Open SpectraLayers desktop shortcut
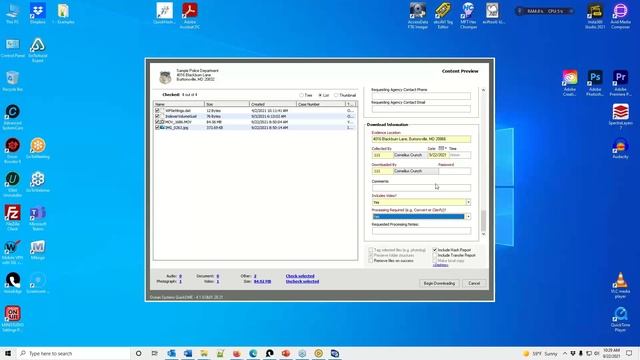Image resolution: width=640 pixels, height=360 pixels. click(620, 116)
